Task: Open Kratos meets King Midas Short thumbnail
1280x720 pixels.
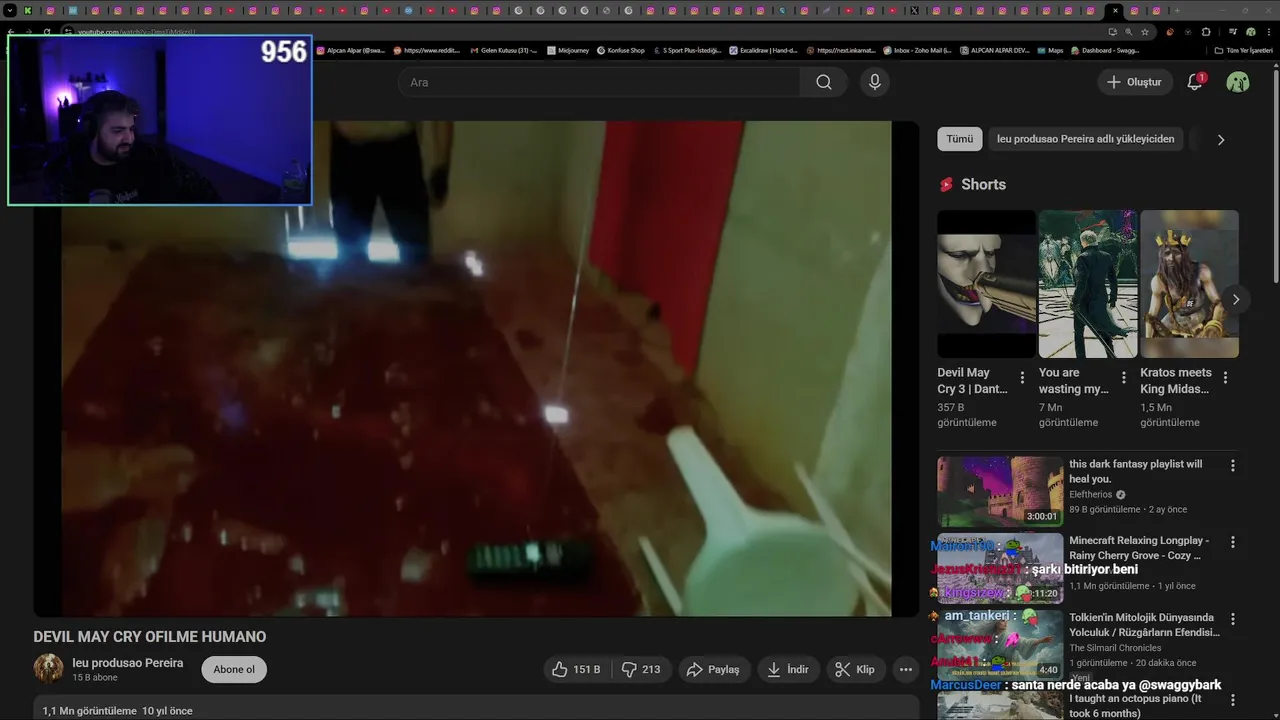Action: 1189,284
